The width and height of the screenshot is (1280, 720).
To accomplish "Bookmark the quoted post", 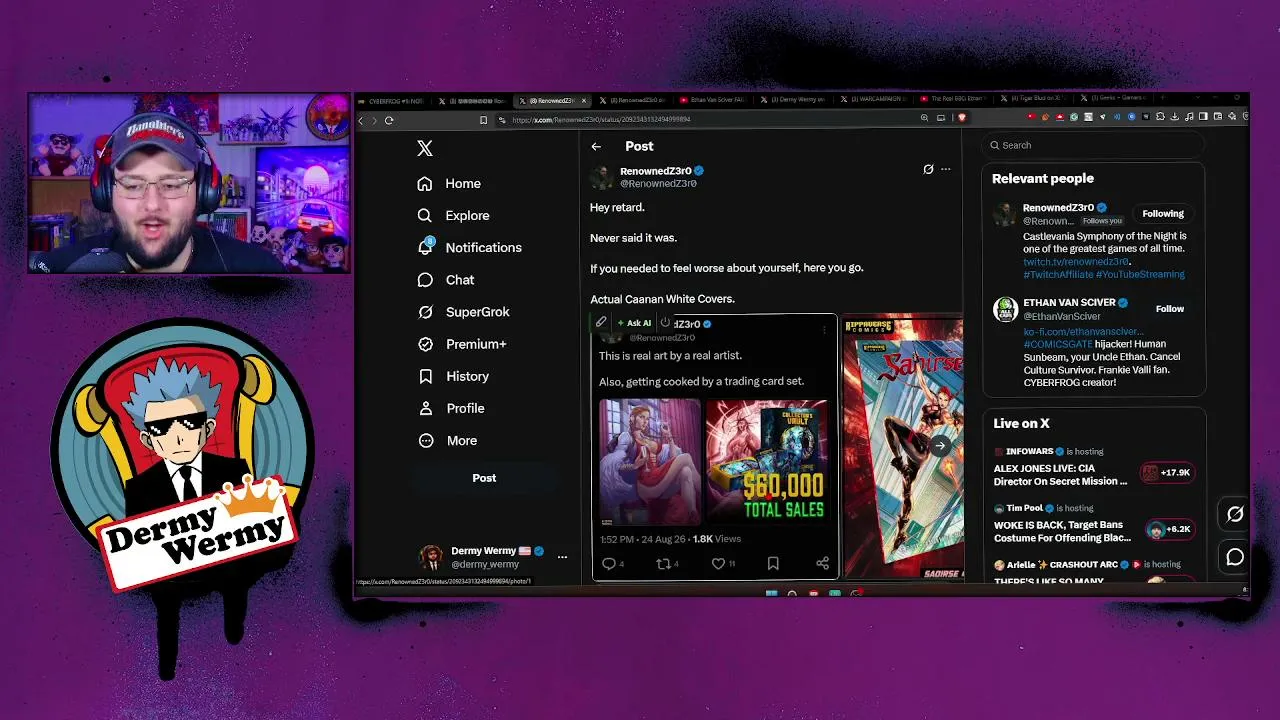I will (x=773, y=564).
